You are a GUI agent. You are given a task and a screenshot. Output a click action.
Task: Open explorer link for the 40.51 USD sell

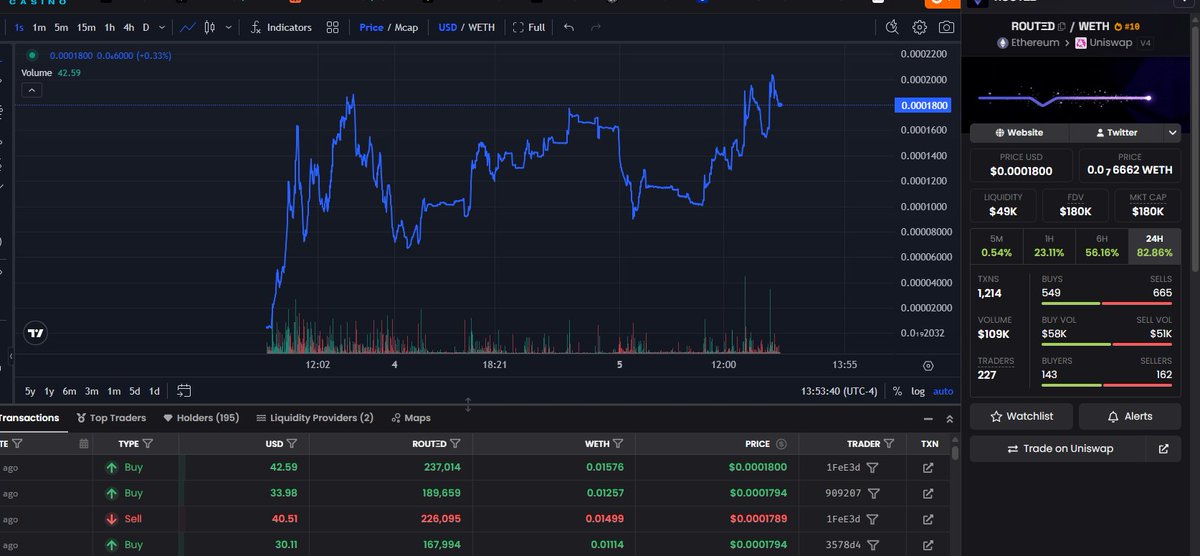928,519
